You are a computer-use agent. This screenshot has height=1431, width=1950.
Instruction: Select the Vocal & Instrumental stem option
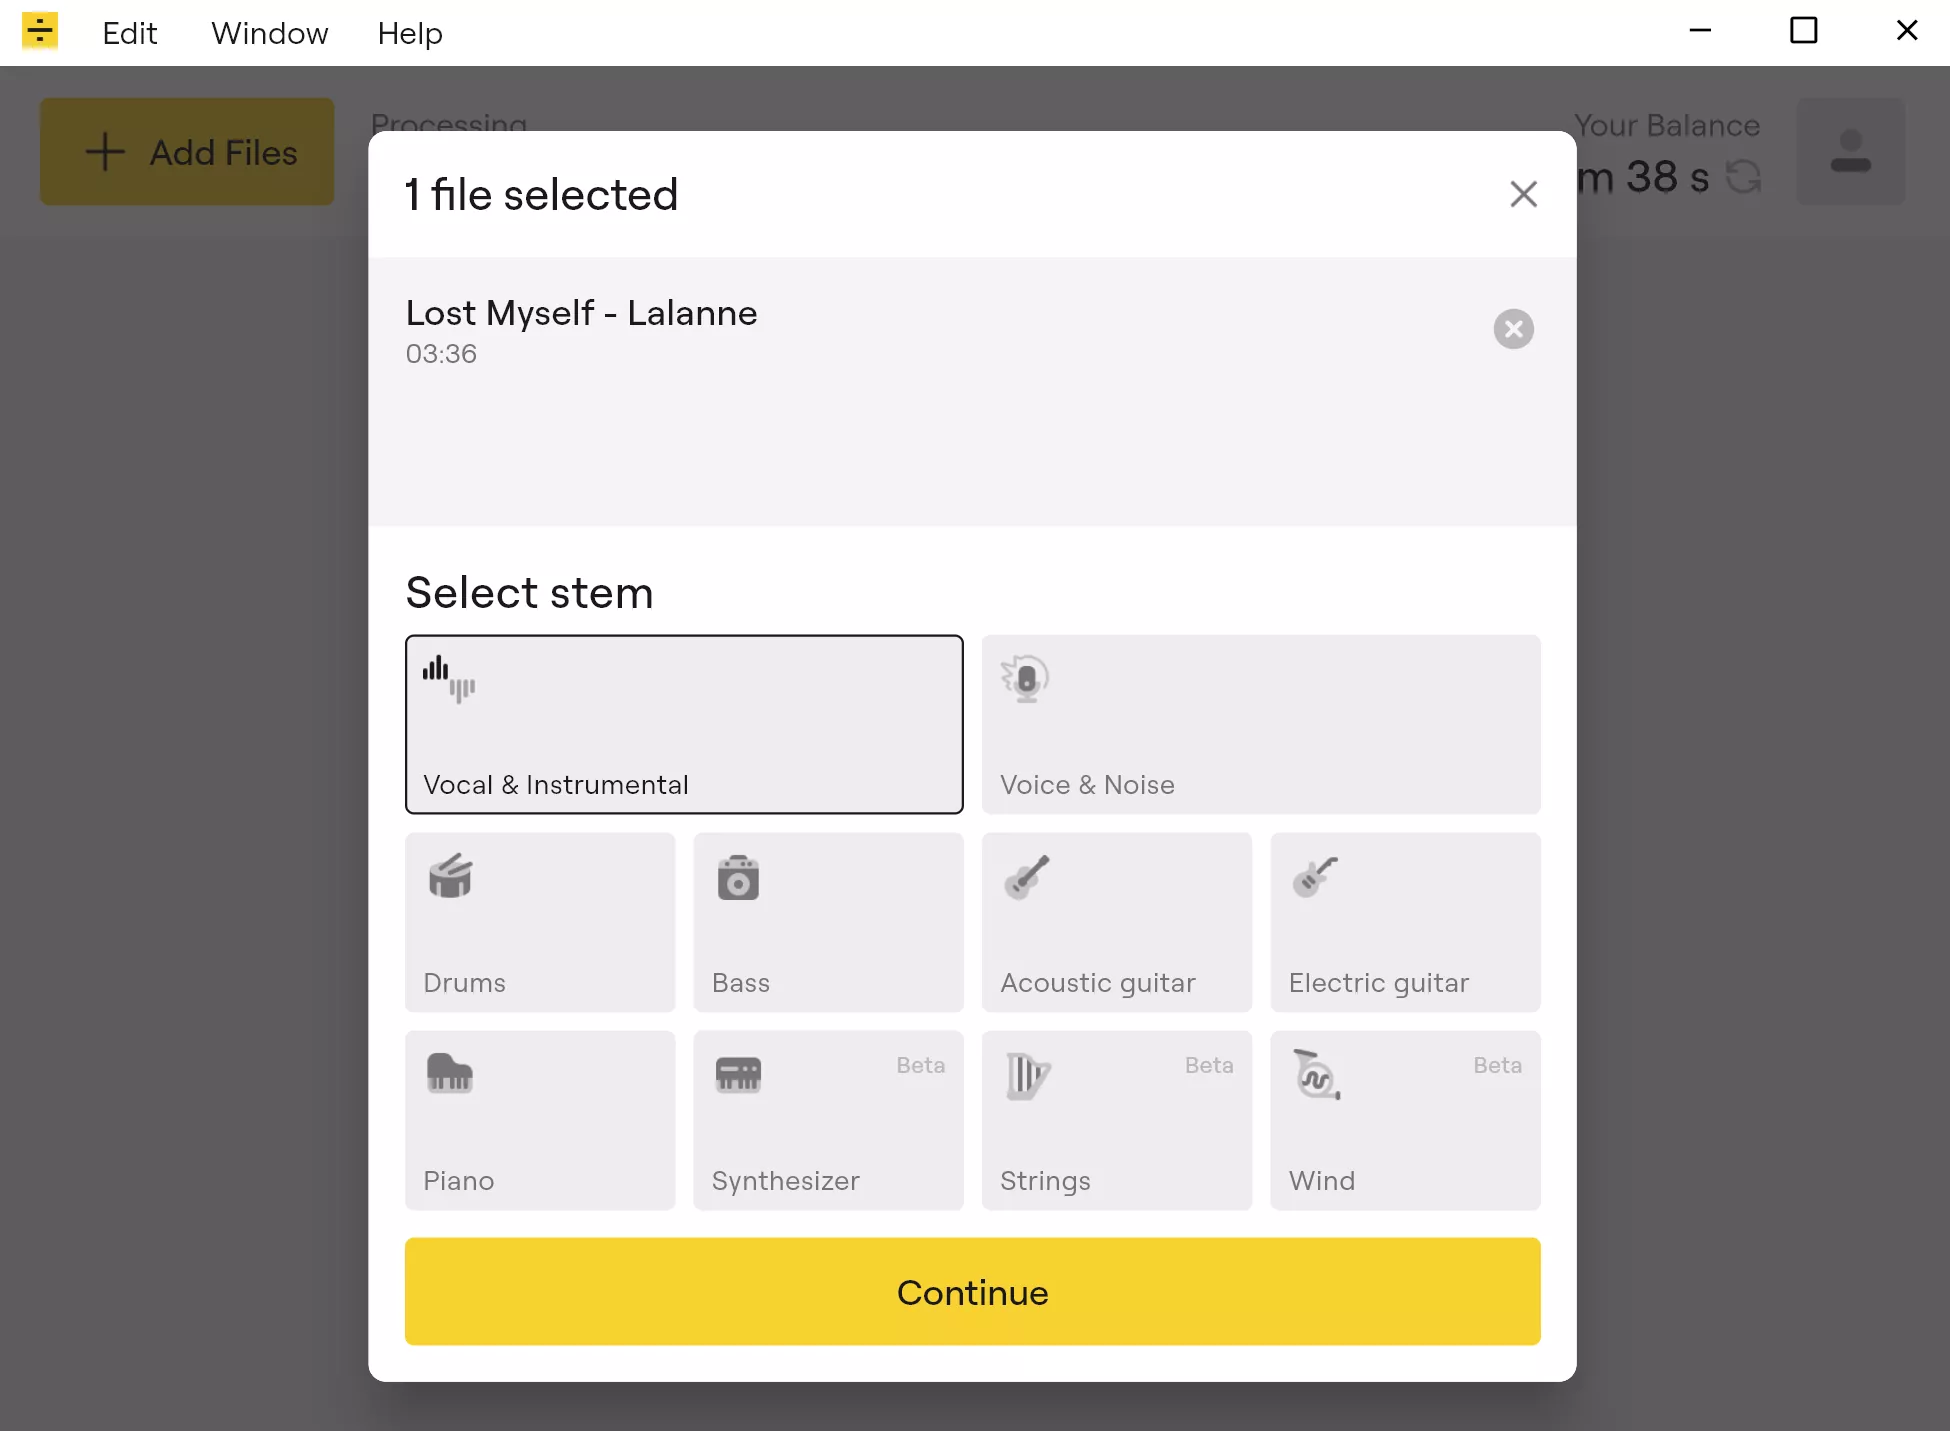[684, 724]
